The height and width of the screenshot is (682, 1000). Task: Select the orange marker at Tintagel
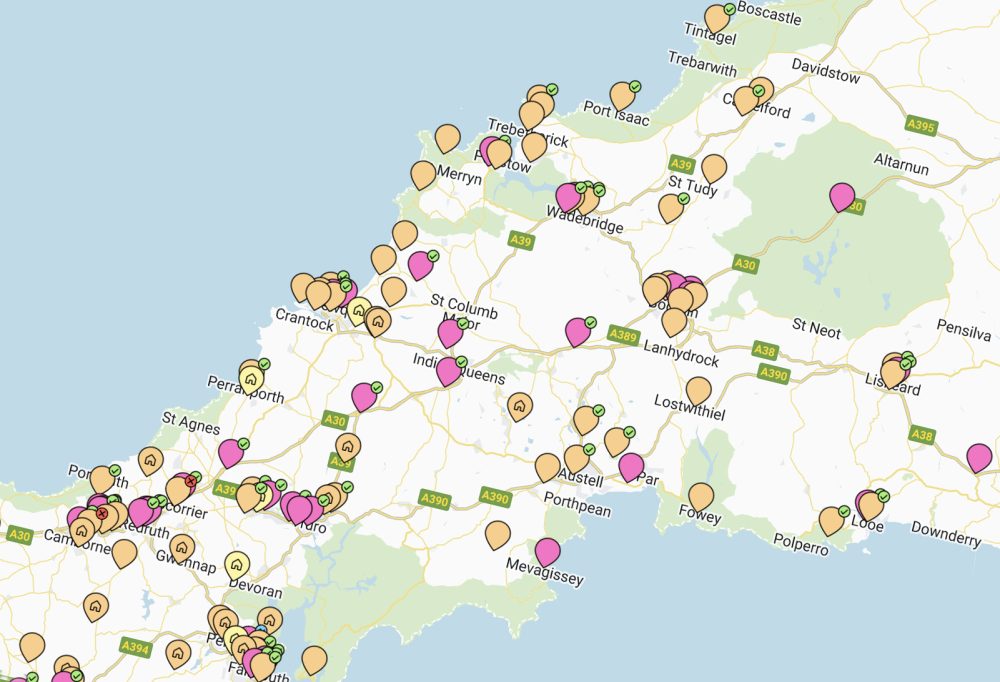point(717,18)
